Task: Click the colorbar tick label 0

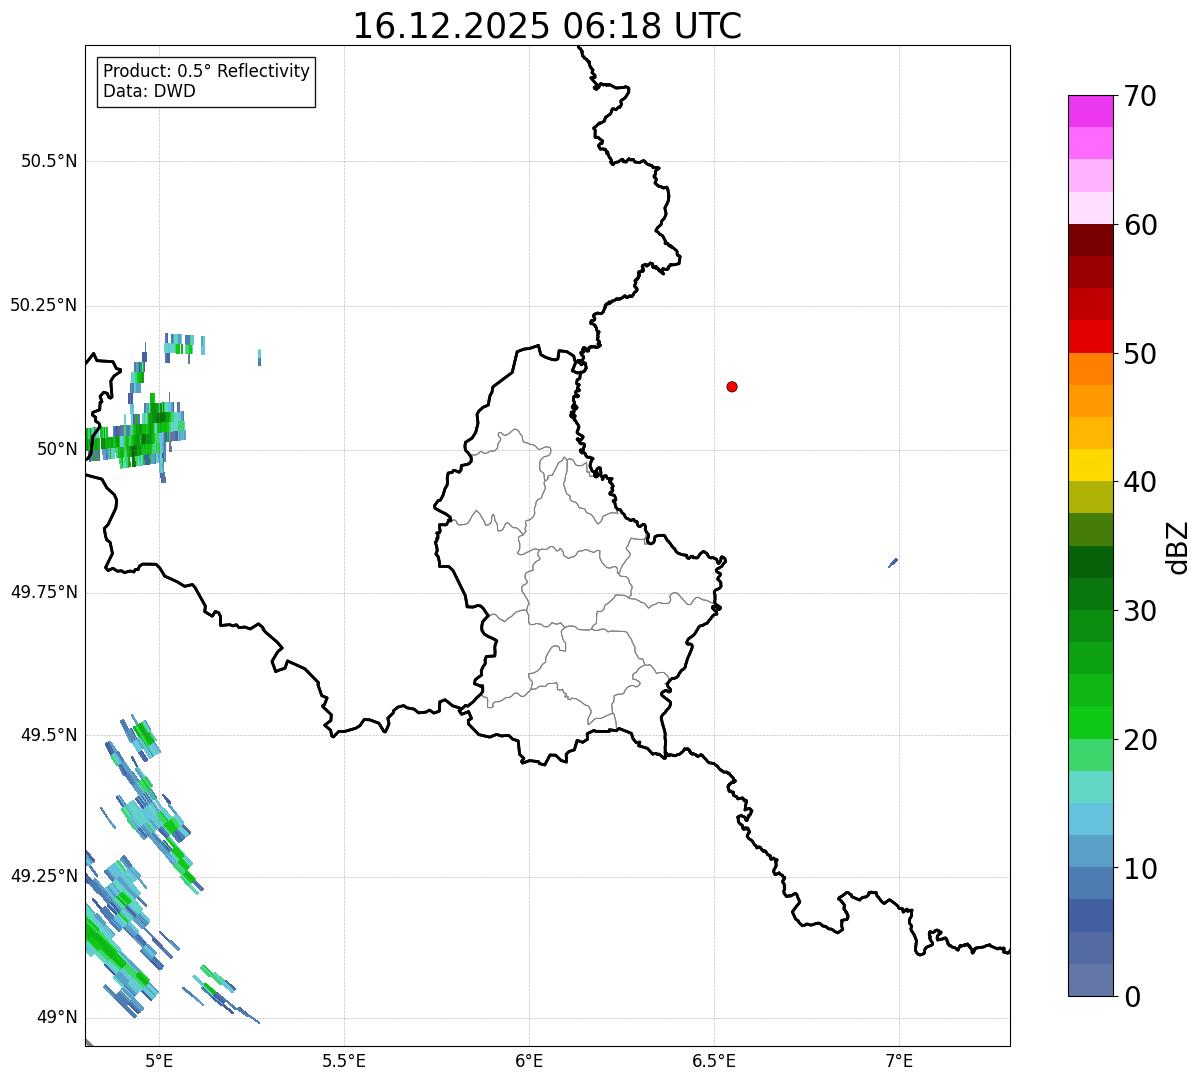Action: [1132, 997]
